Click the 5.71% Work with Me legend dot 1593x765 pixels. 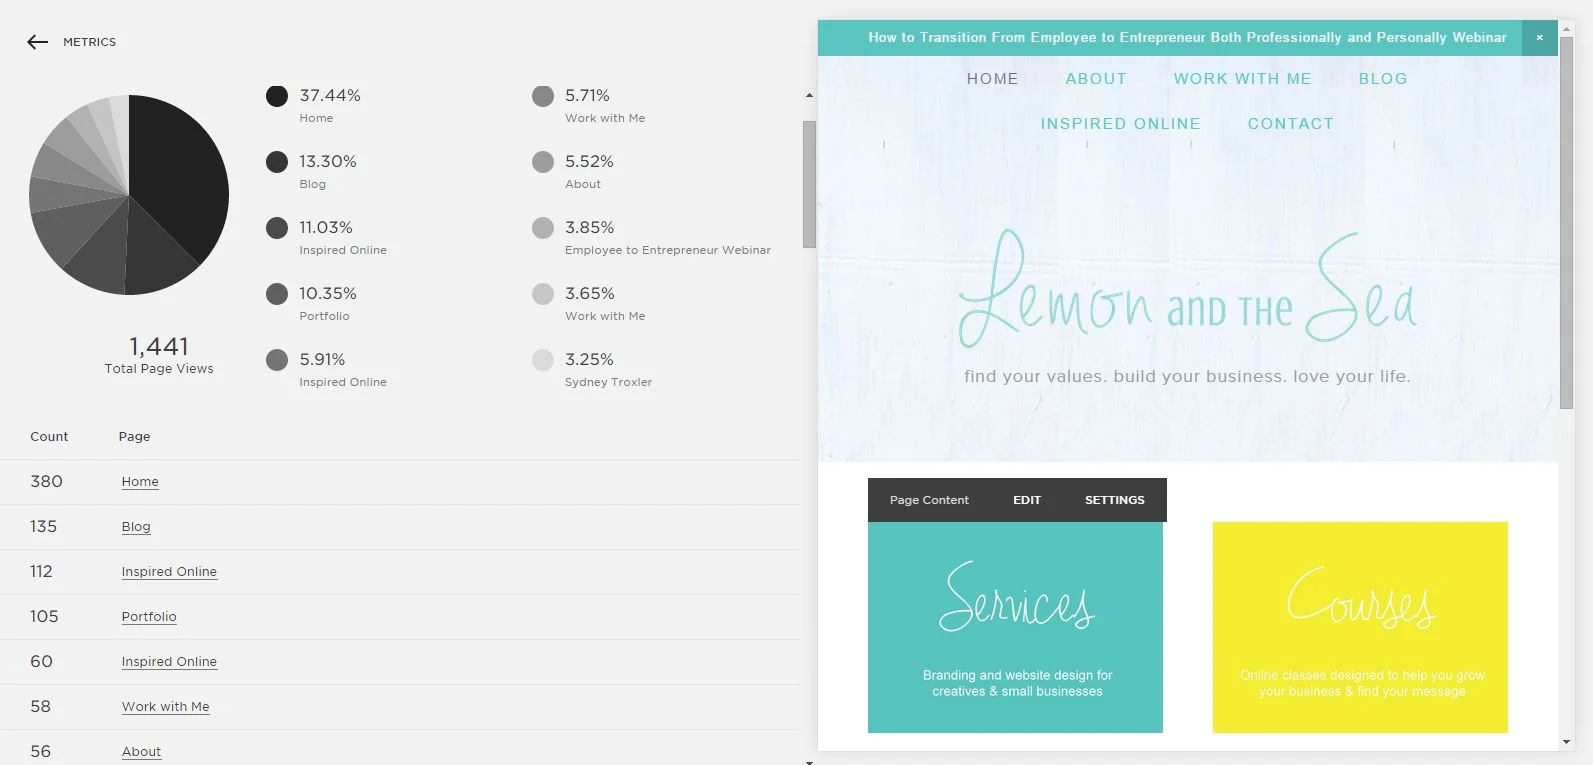543,96
